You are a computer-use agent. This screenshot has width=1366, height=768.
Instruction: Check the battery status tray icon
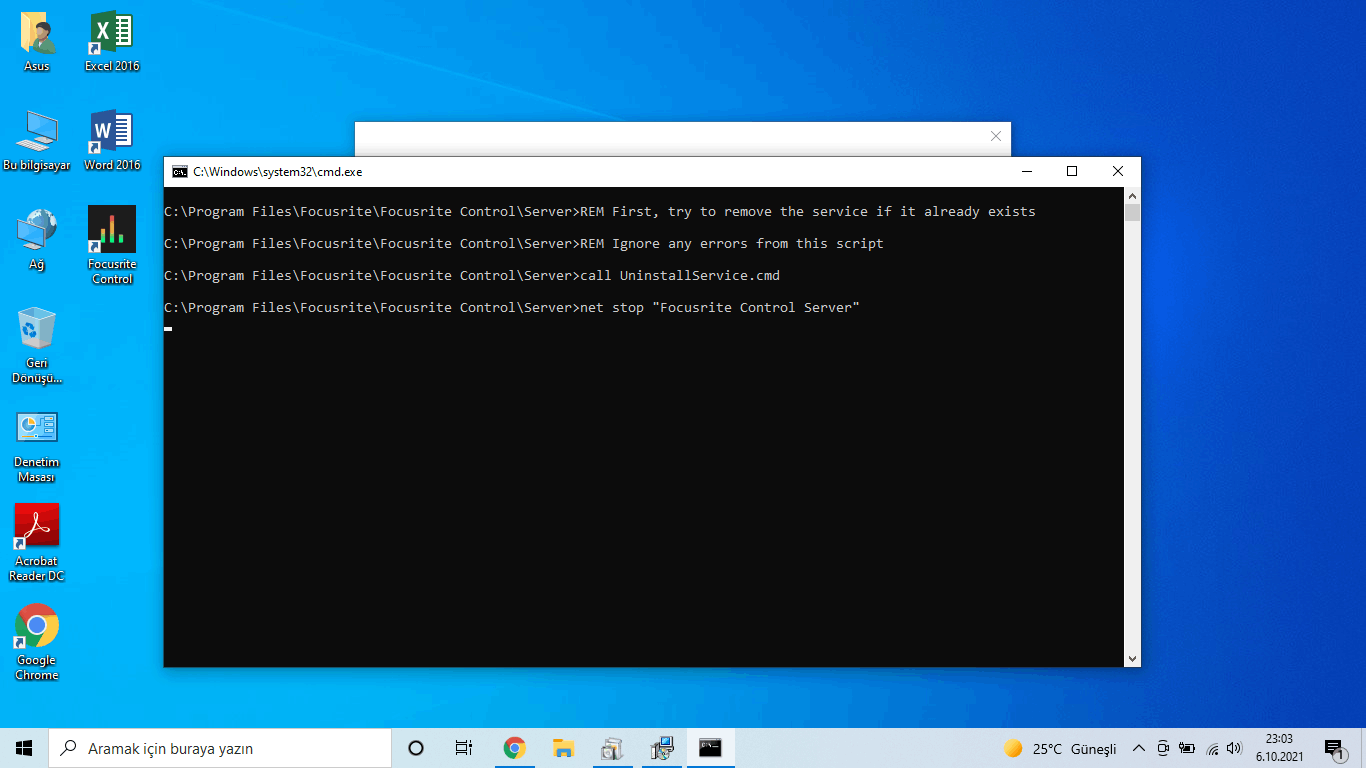tap(1187, 748)
